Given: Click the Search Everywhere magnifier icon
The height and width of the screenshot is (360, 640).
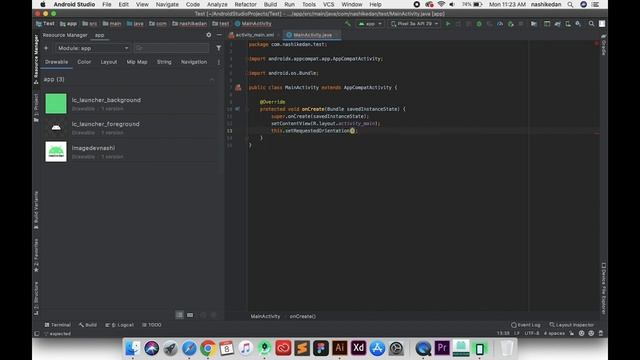Looking at the screenshot, I should 591,24.
